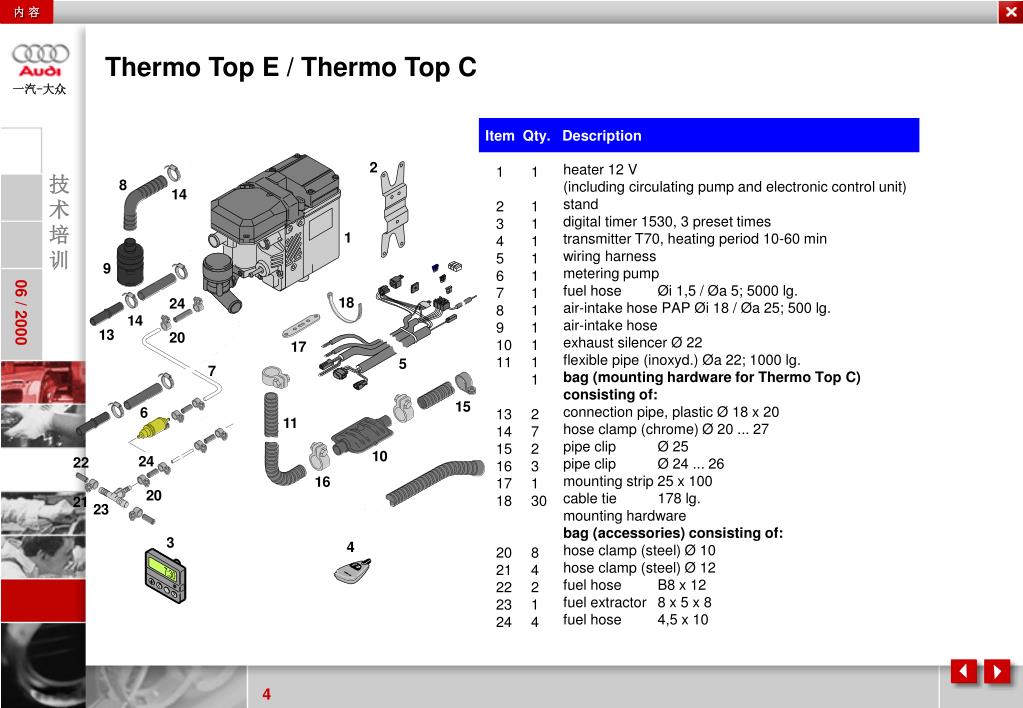Open the 内容 contents menu
Image resolution: width=1023 pixels, height=708 pixels.
(x=26, y=12)
